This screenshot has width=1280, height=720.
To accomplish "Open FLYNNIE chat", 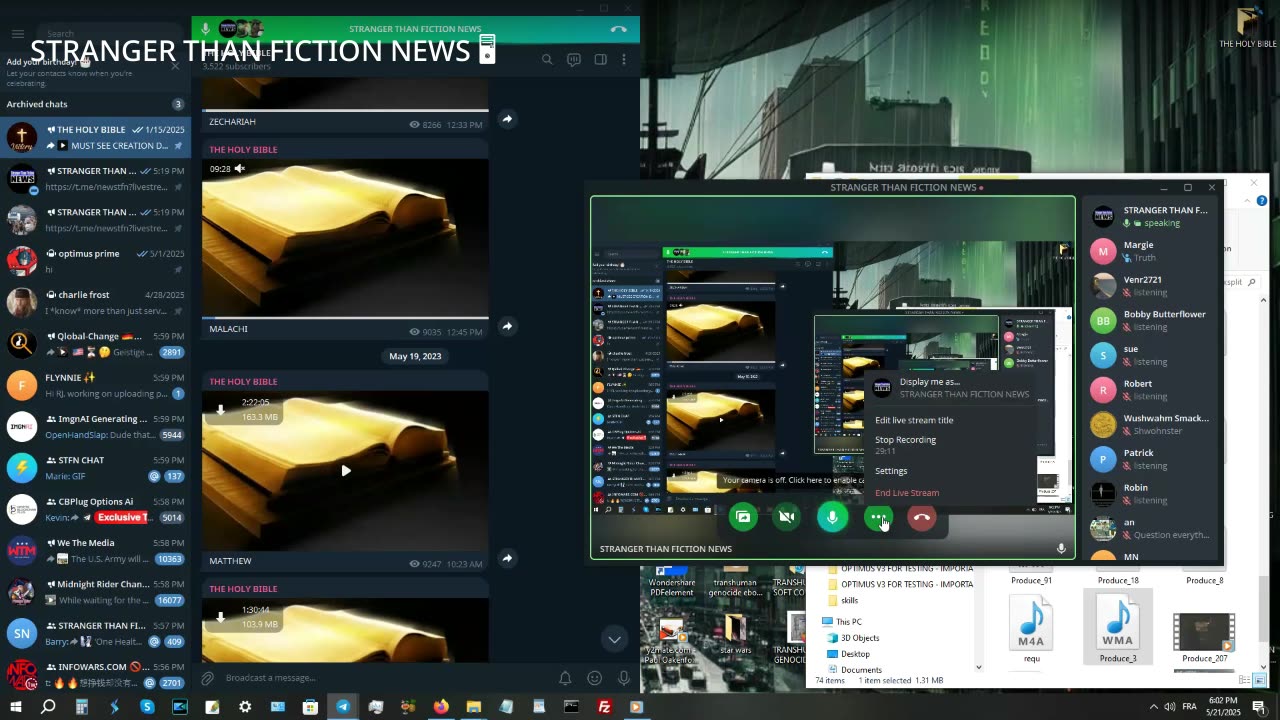I will 95,385.
